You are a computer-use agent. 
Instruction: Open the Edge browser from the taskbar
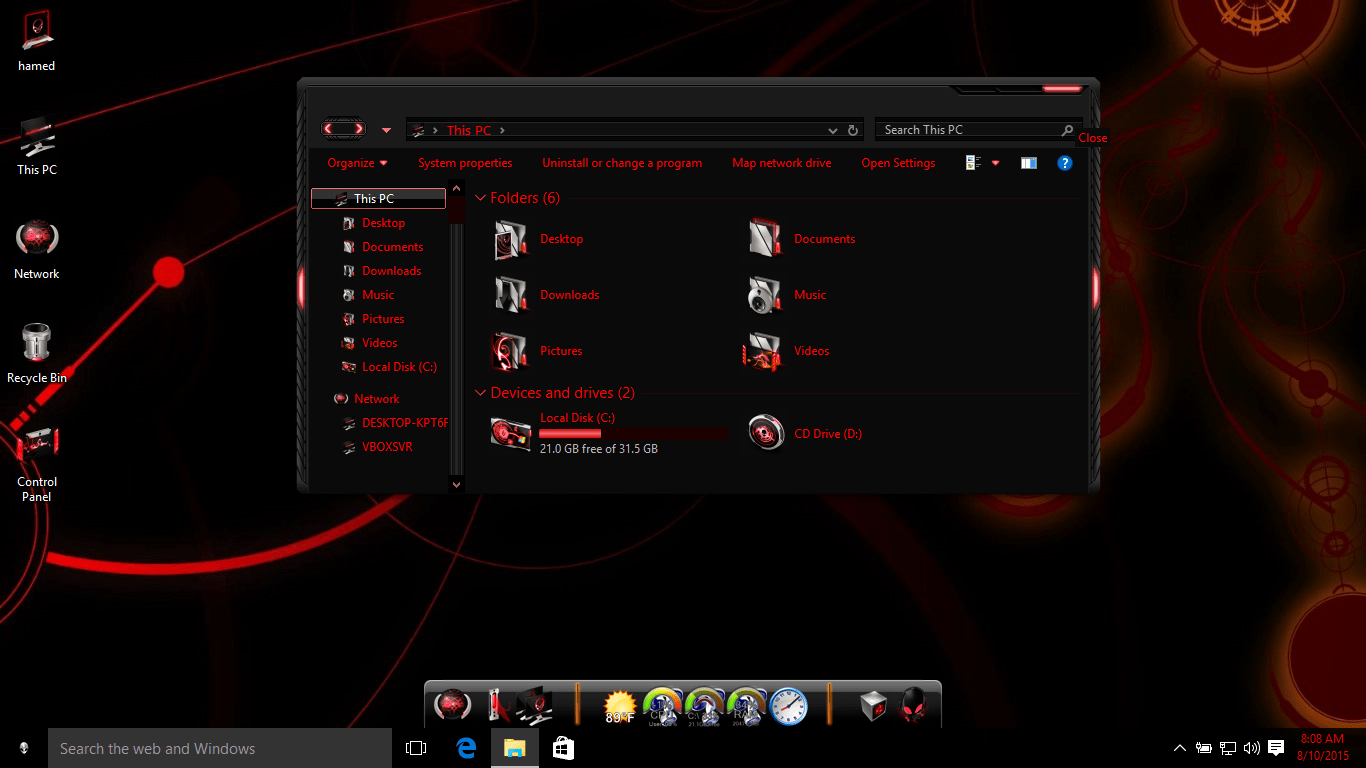tap(466, 747)
